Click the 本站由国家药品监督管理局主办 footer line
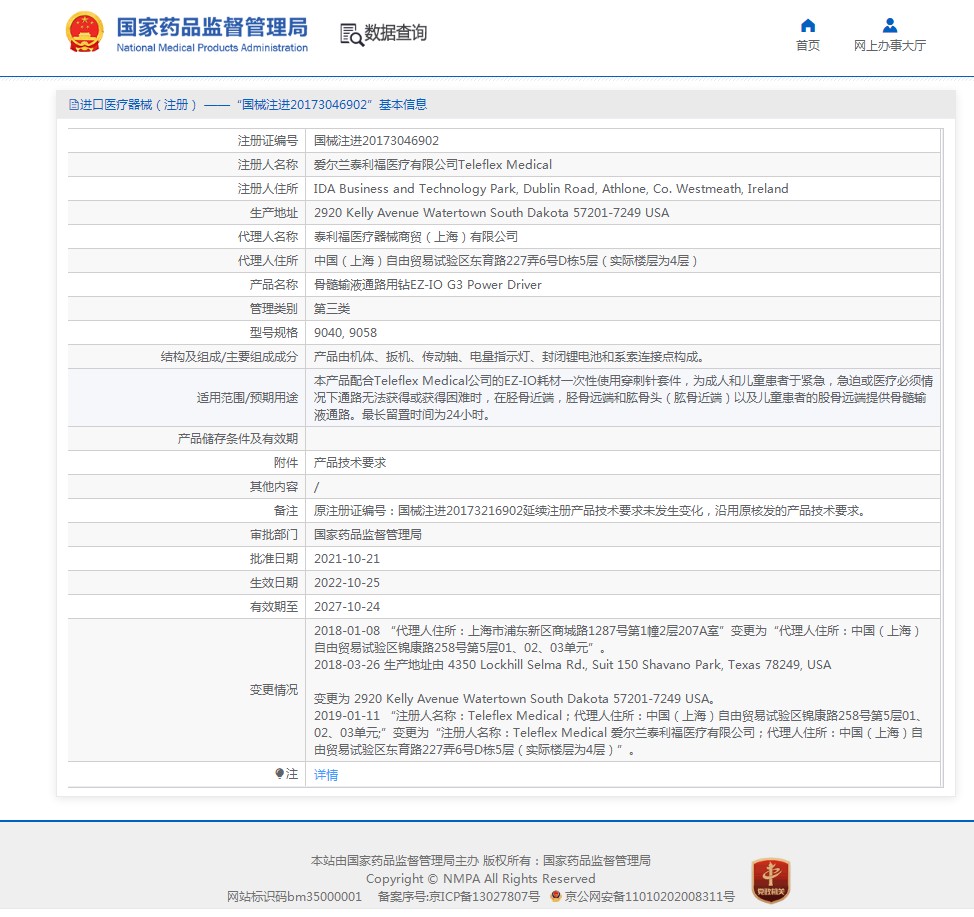This screenshot has height=917, width=974. pos(481,860)
